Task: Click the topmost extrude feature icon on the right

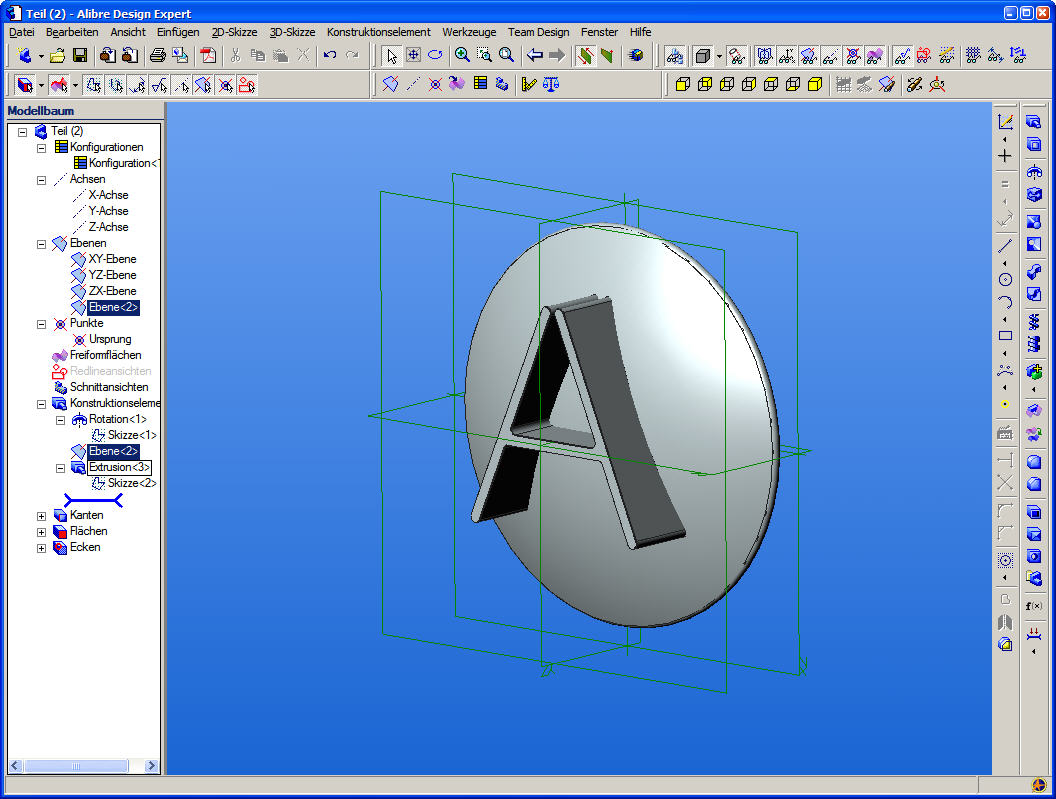Action: [x=1034, y=121]
